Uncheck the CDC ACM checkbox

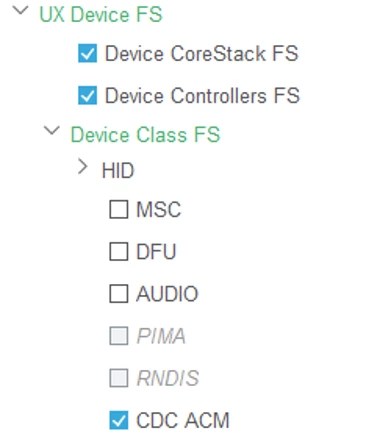(119, 420)
